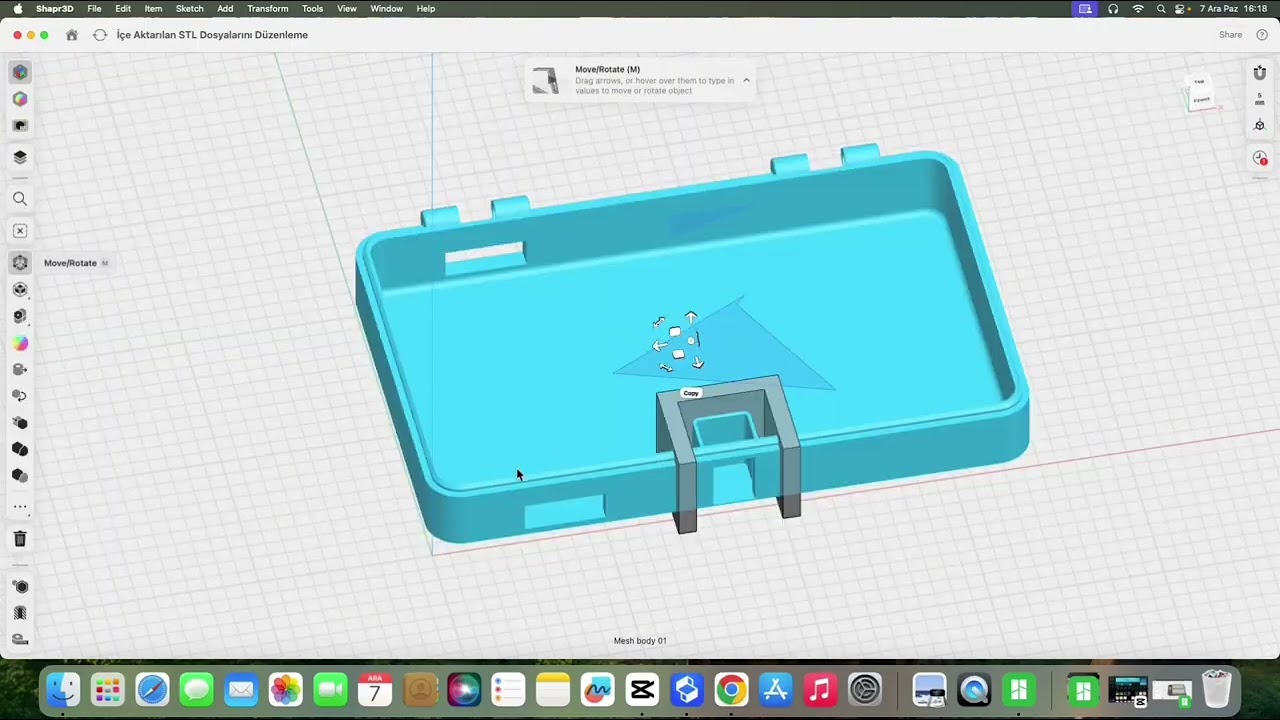This screenshot has width=1280, height=720.
Task: Click the document title İçe Aktarılan STL Dosyalarını Düzenleme
Action: point(212,35)
